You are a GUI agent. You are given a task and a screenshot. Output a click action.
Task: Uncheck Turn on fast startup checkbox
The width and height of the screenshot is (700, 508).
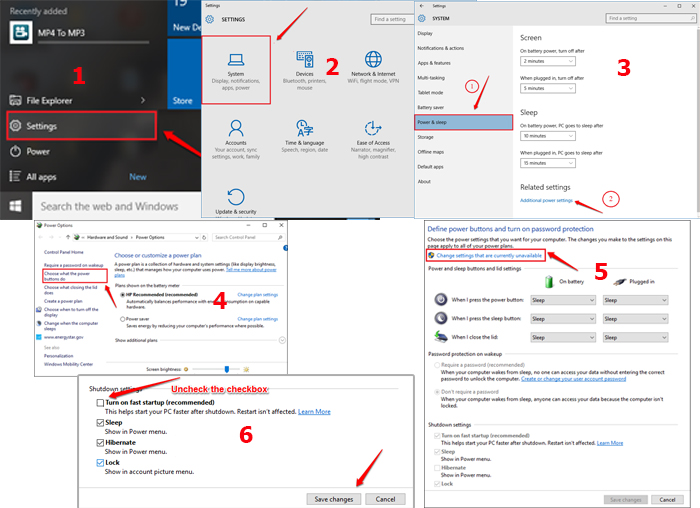(101, 402)
